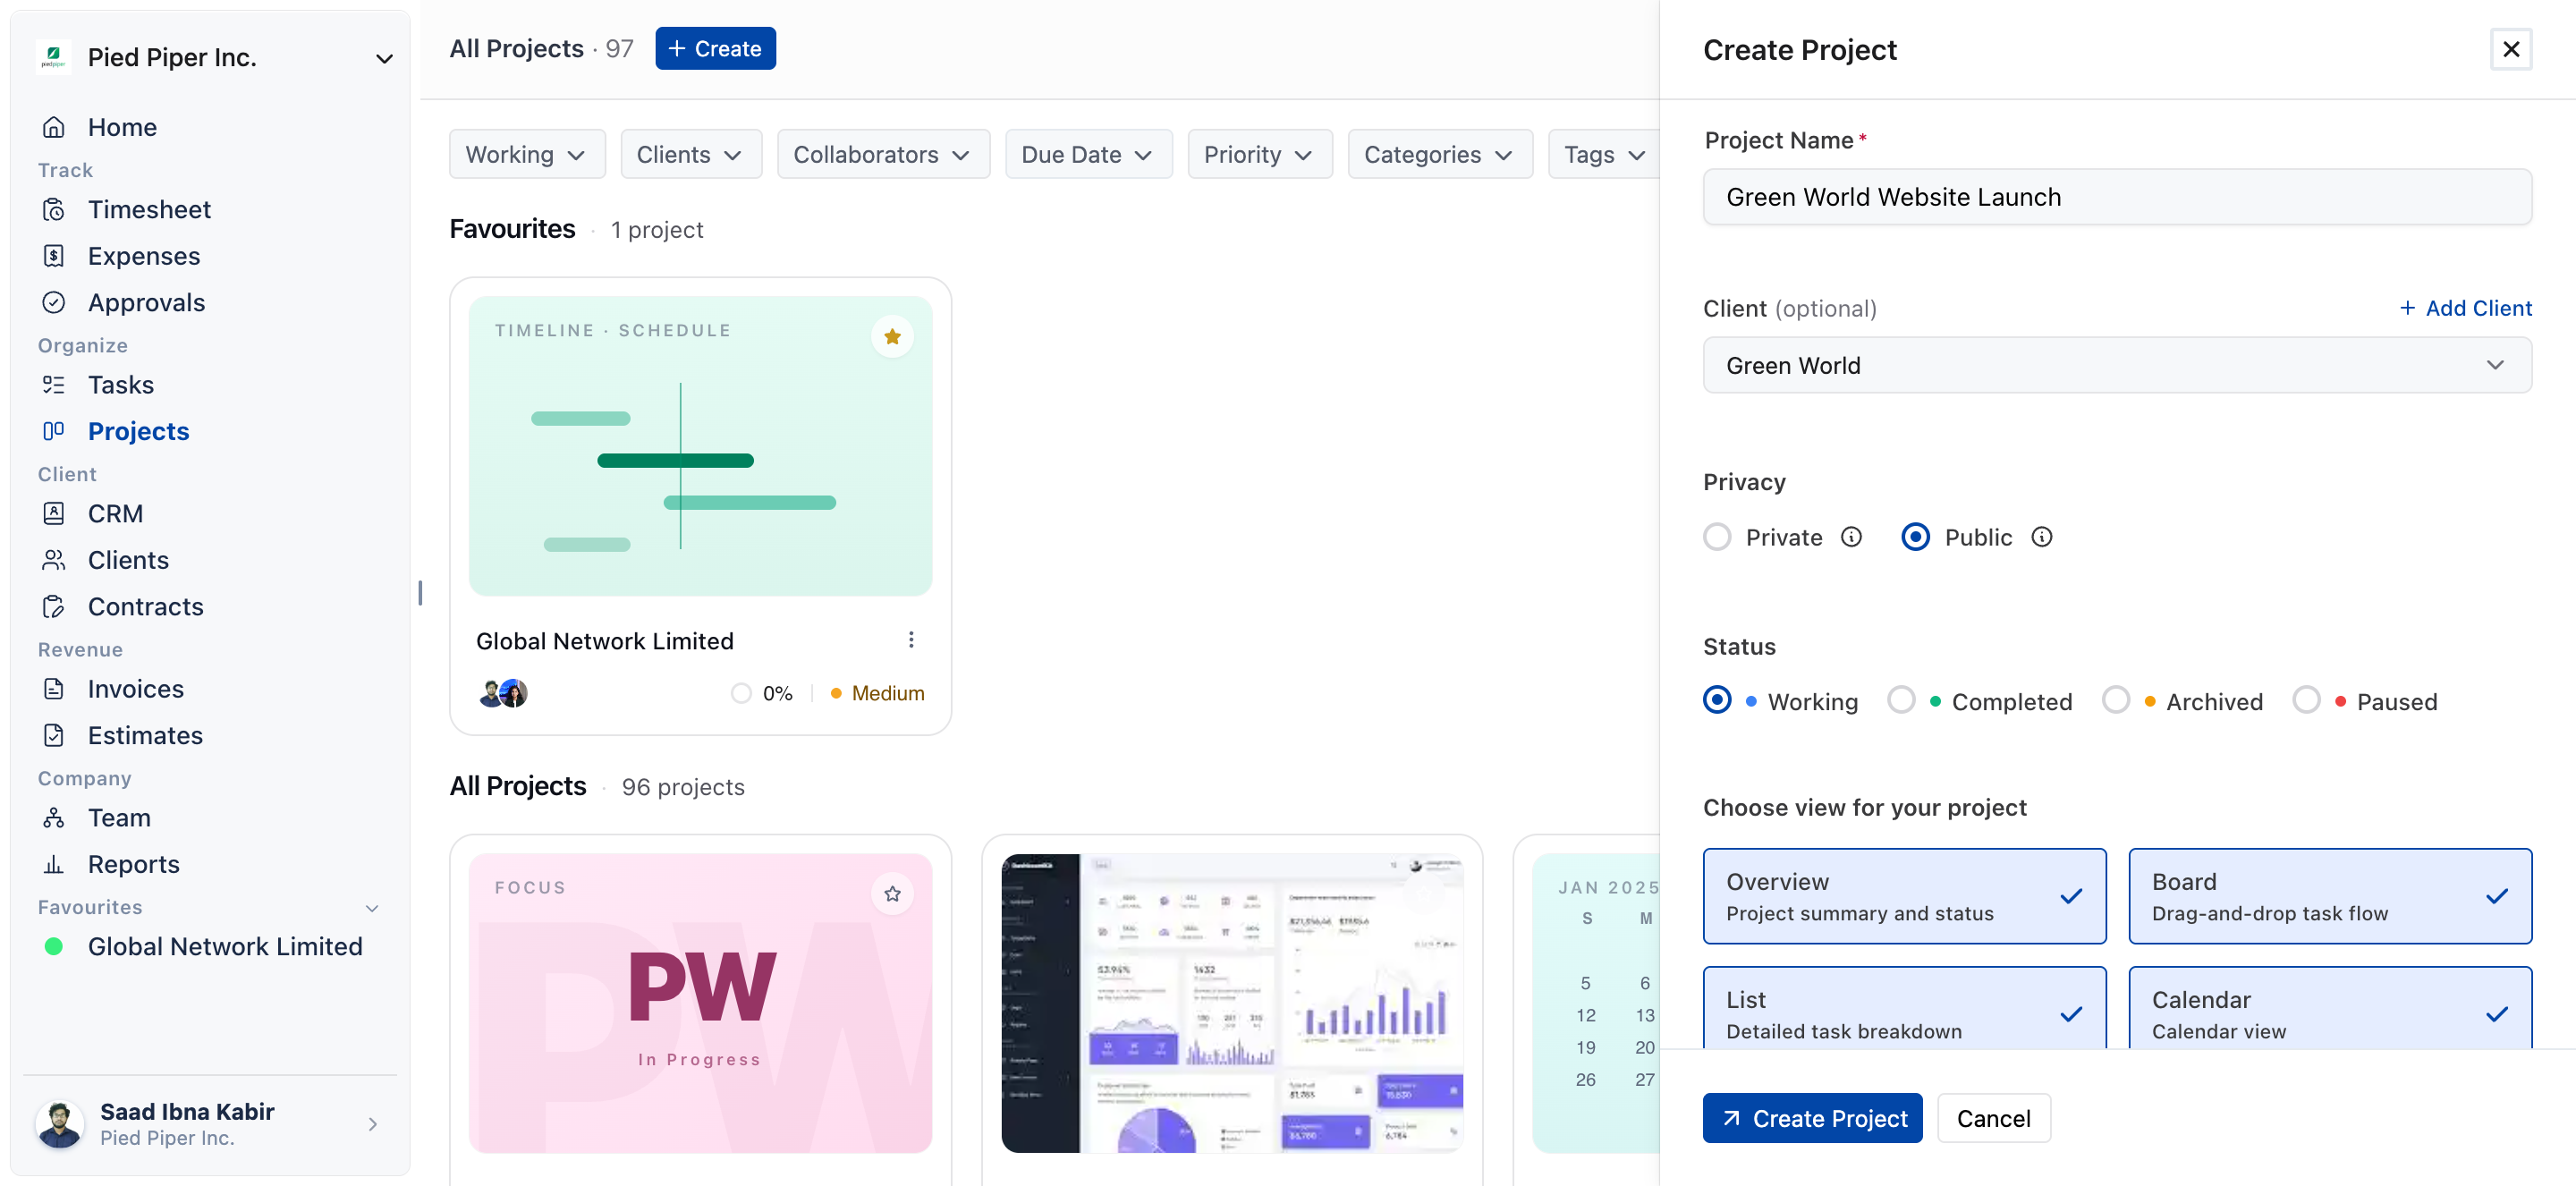2576x1186 pixels.
Task: Expand the Pied Piper Inc. workspace switcher
Action: pyautogui.click(x=384, y=58)
